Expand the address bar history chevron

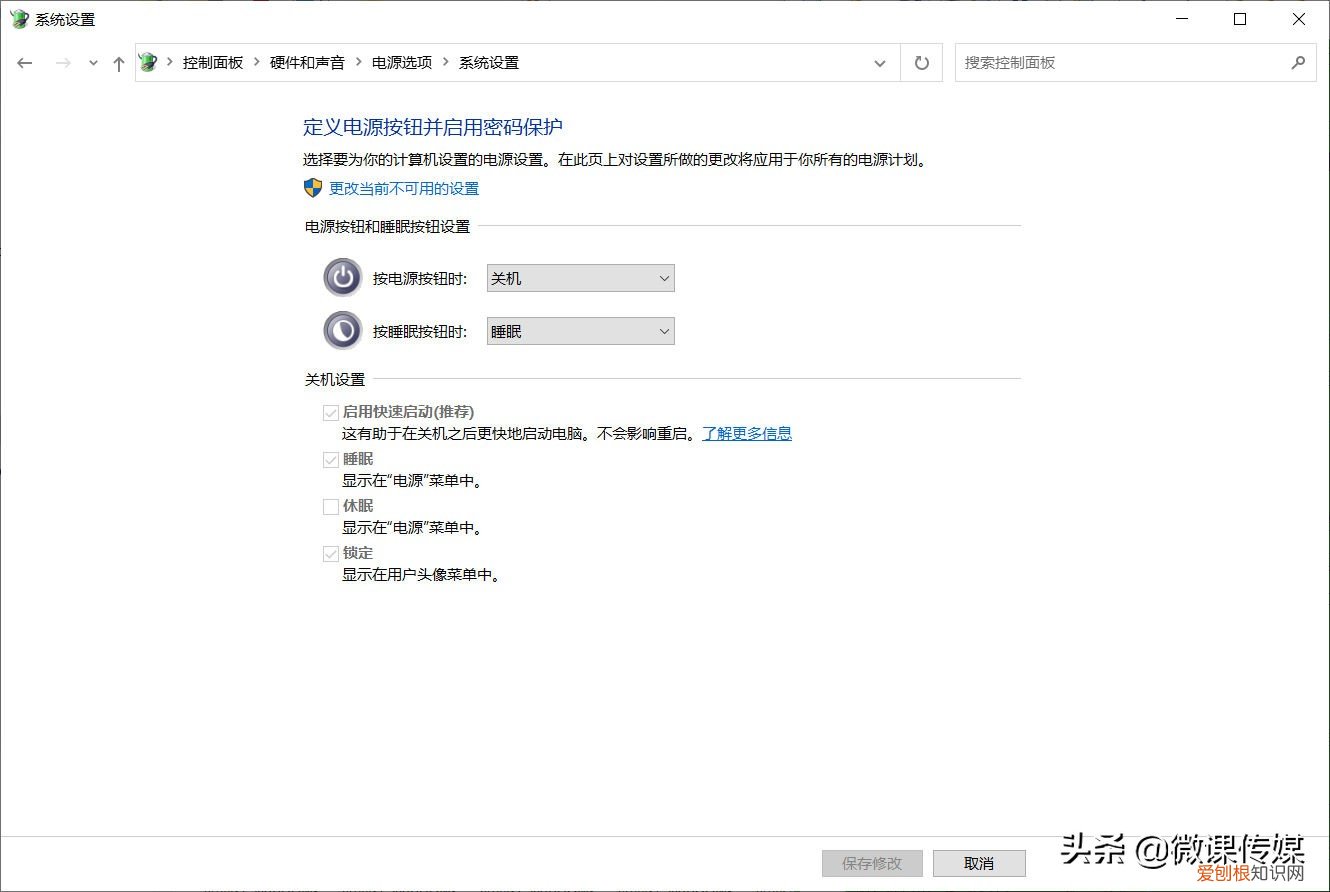(x=880, y=62)
